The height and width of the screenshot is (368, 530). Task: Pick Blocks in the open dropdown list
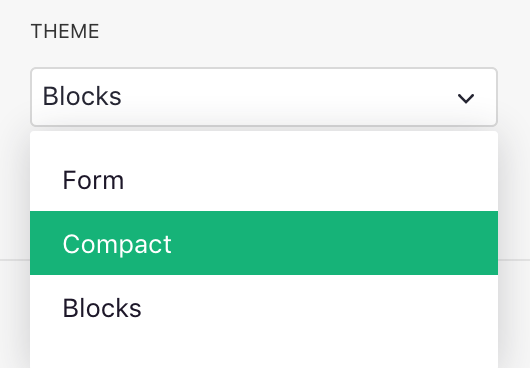pyautogui.click(x=264, y=307)
